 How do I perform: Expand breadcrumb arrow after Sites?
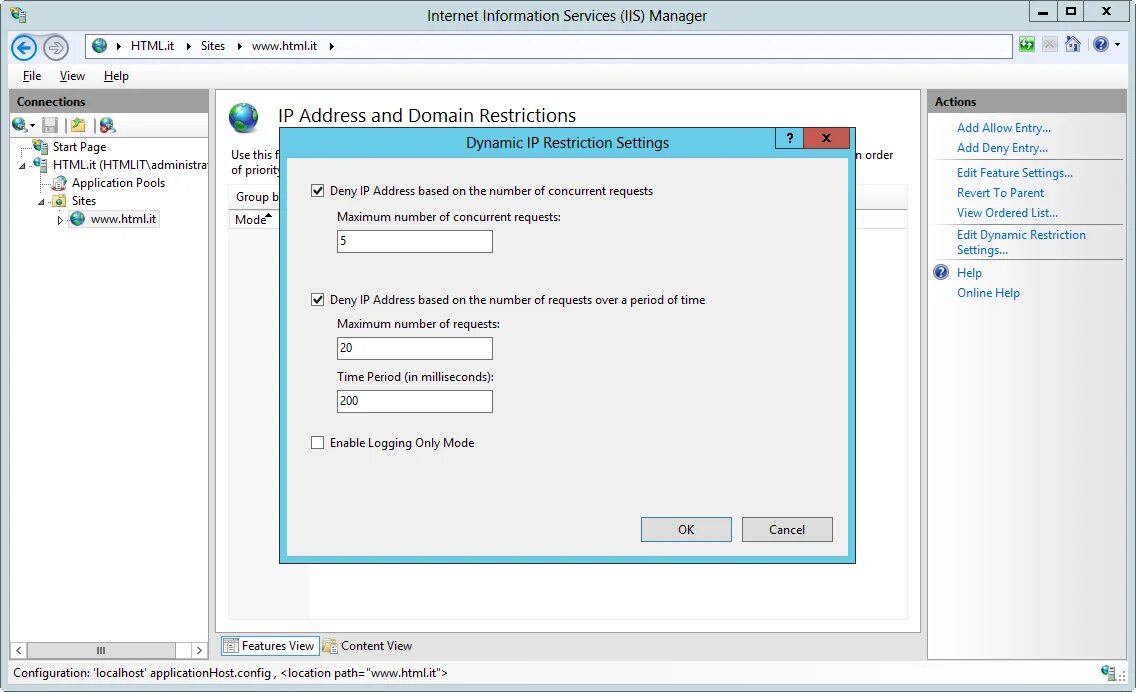[x=239, y=46]
